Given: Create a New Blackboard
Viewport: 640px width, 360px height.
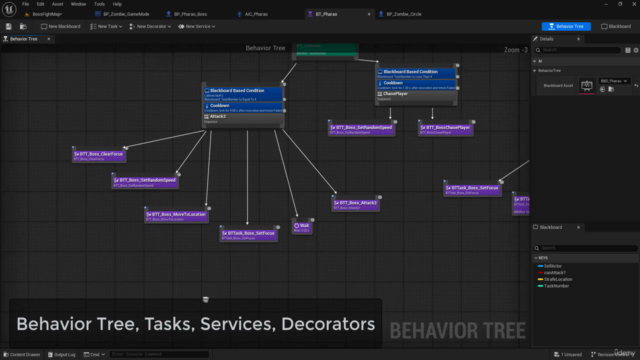Looking at the screenshot, I should click(x=60, y=27).
